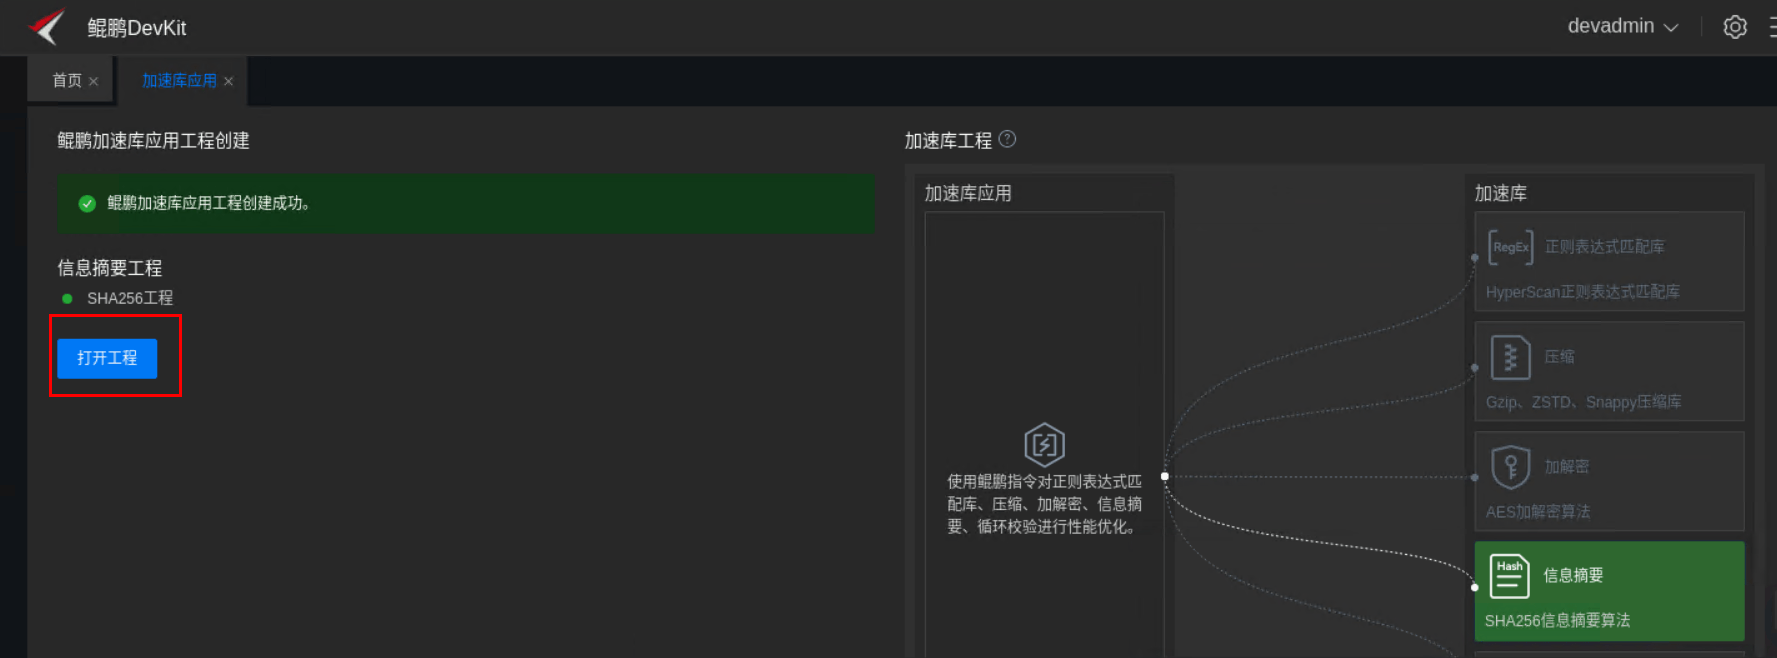Click the 加解密 card title
Screen dimensions: 1777x658
(1566, 467)
